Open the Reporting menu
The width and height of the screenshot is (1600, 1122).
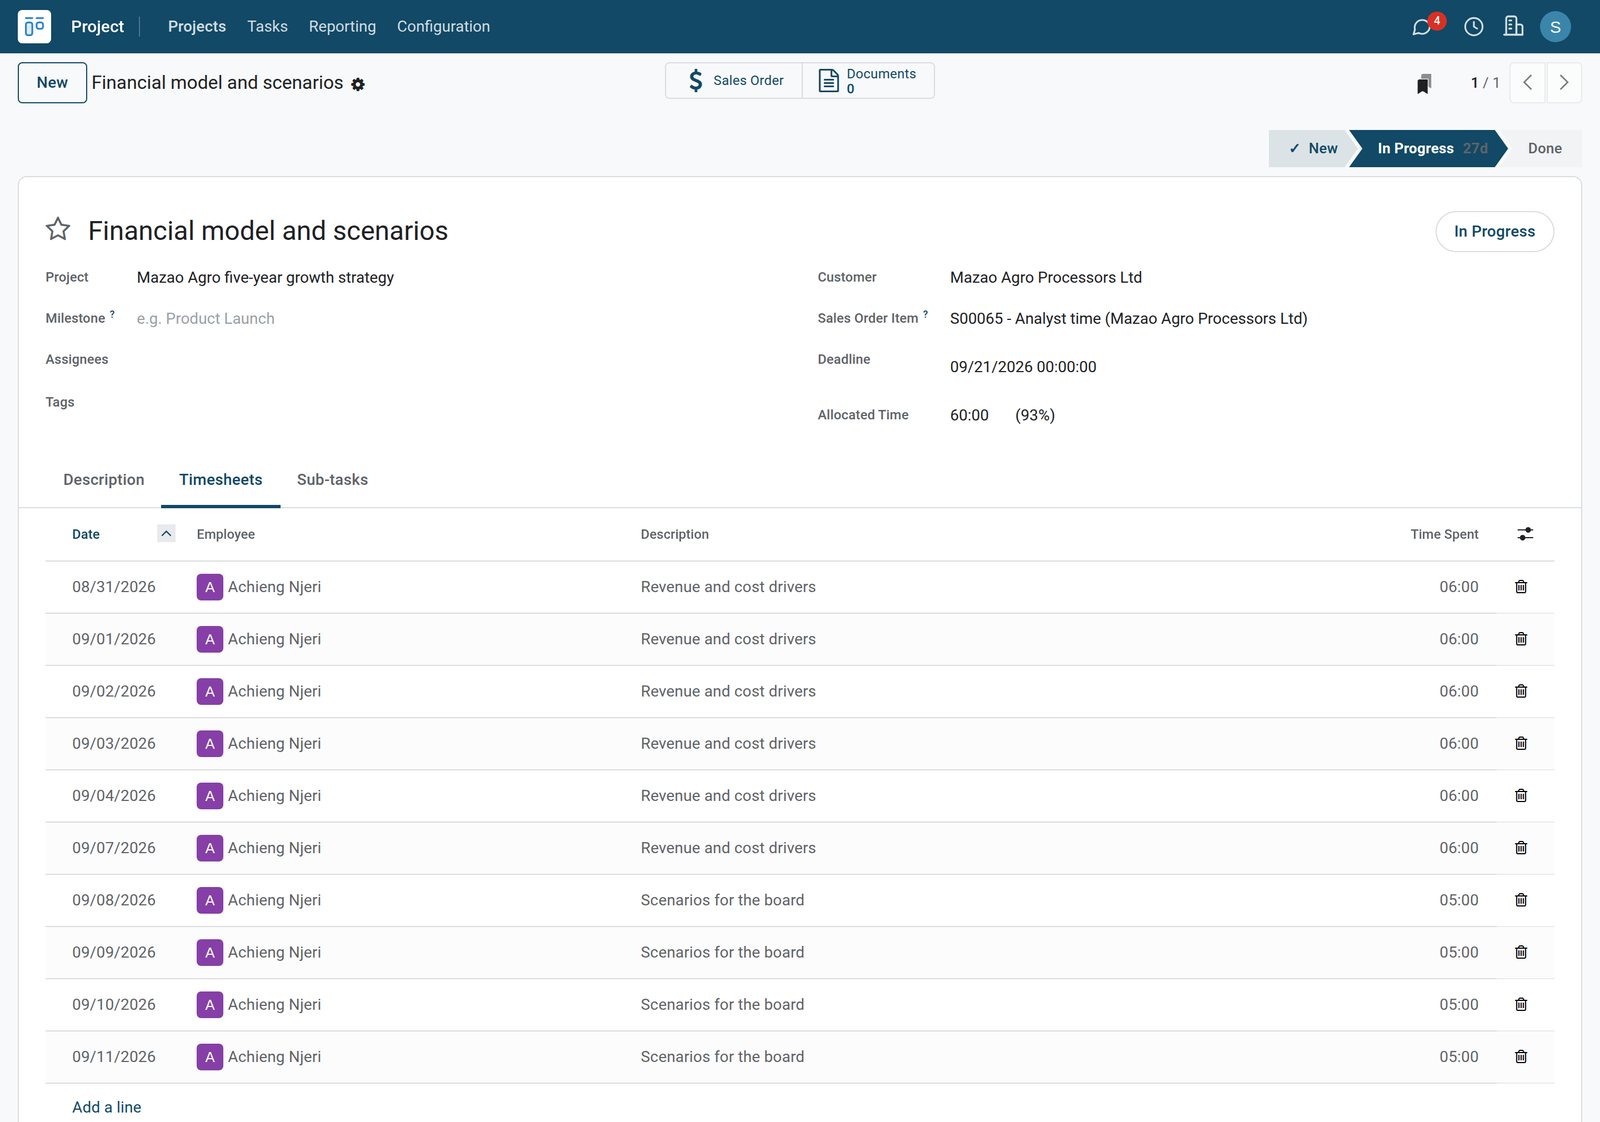coord(342,27)
